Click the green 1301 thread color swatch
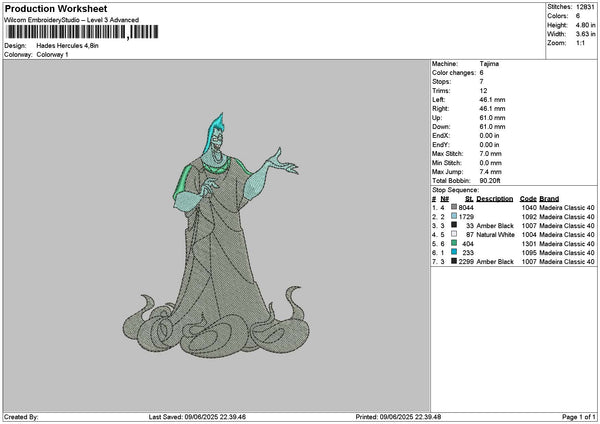600x424 pixels. click(454, 243)
